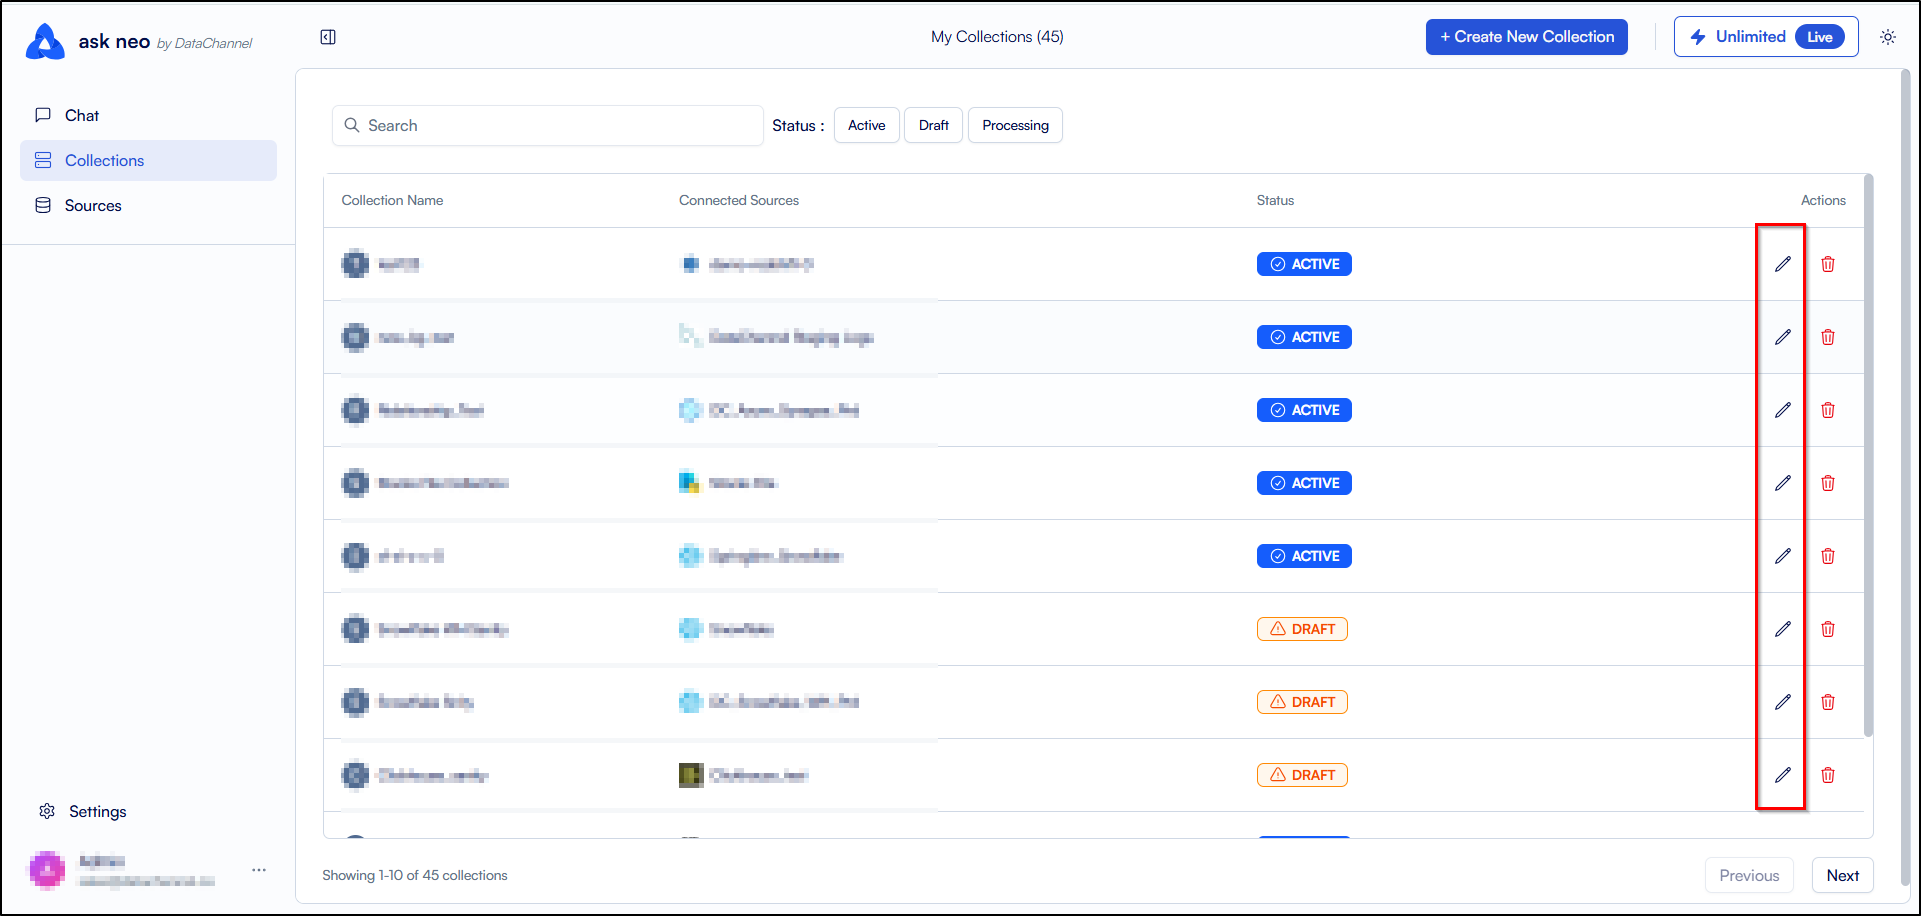Filter collections by Draft status
The image size is (1921, 916).
coord(934,125)
